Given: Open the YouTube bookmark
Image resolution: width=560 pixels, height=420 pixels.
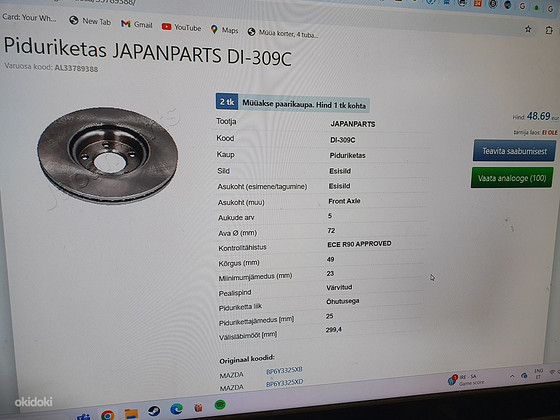Looking at the screenshot, I should (x=181, y=27).
